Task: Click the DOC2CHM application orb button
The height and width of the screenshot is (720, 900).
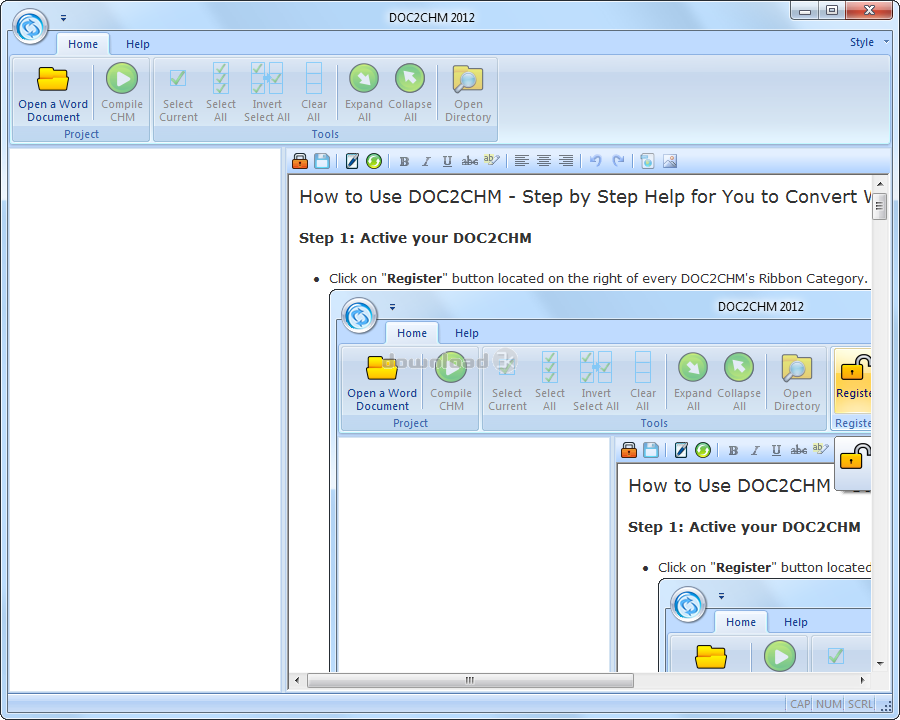Action: [x=30, y=26]
